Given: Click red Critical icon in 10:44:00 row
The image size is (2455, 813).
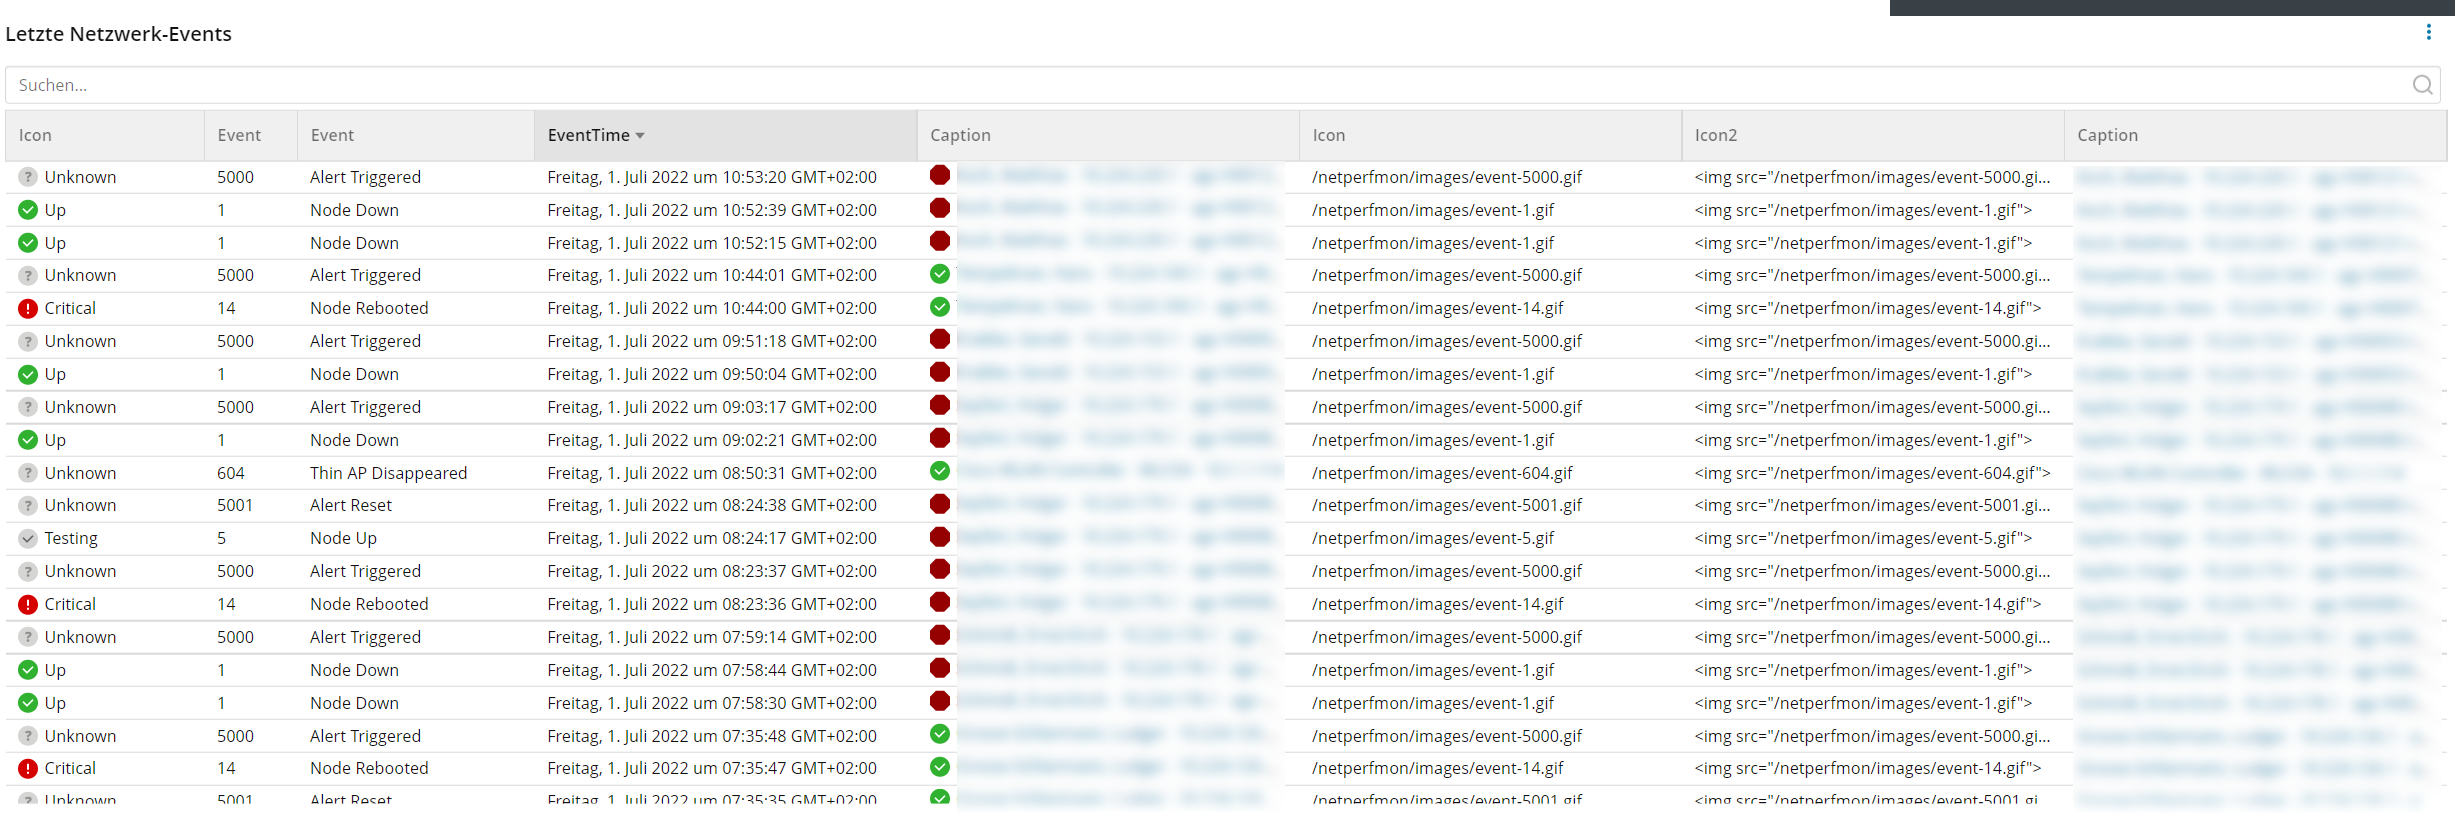Looking at the screenshot, I should pyautogui.click(x=28, y=308).
